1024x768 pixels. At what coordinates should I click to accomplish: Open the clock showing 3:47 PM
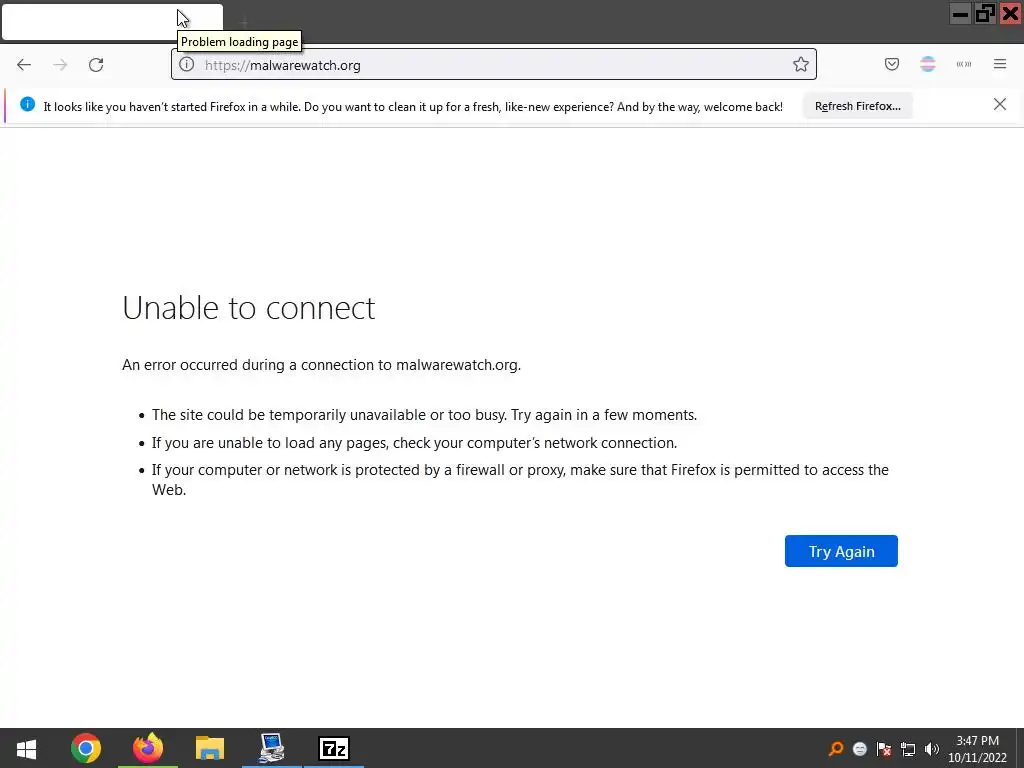pyautogui.click(x=978, y=749)
